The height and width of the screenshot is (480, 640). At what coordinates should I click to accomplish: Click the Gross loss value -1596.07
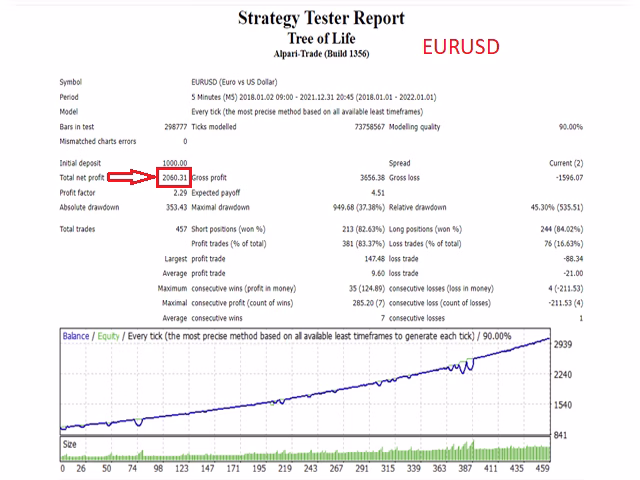click(x=569, y=178)
